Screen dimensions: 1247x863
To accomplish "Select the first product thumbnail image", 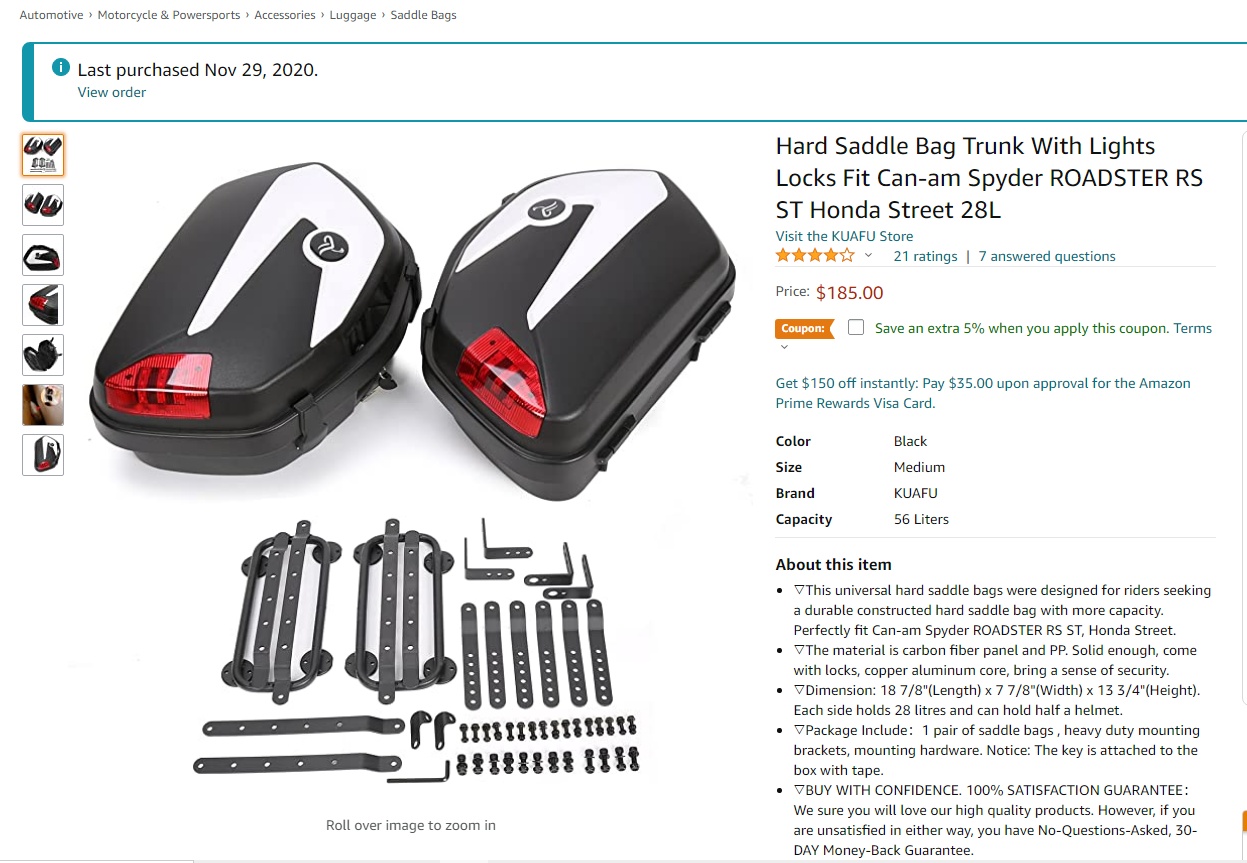I will (x=43, y=155).
